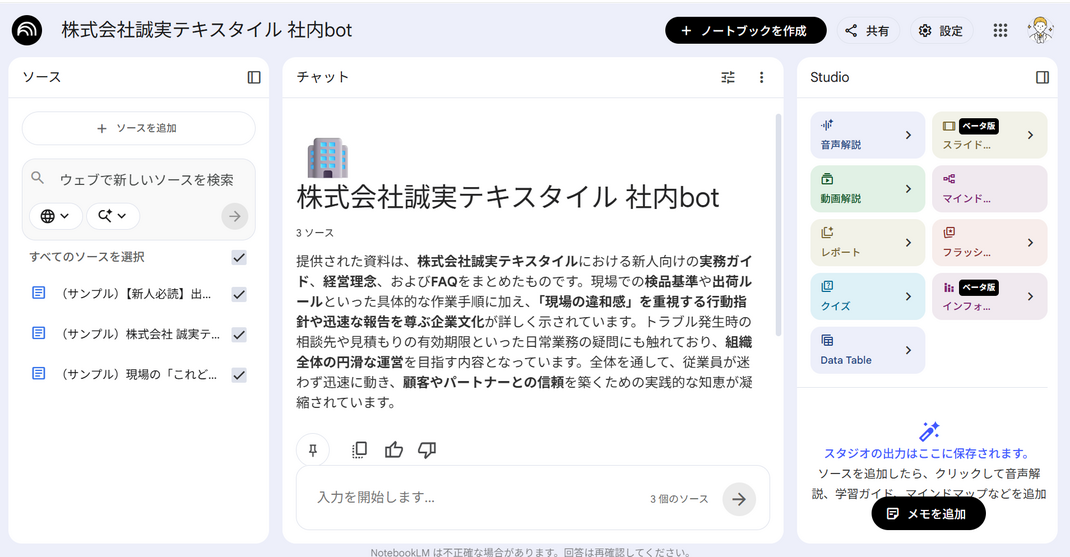Viewport: 1070px width, 557px height.
Task: Uncheck the 【新人必読】 source checkbox
Action: pos(239,294)
